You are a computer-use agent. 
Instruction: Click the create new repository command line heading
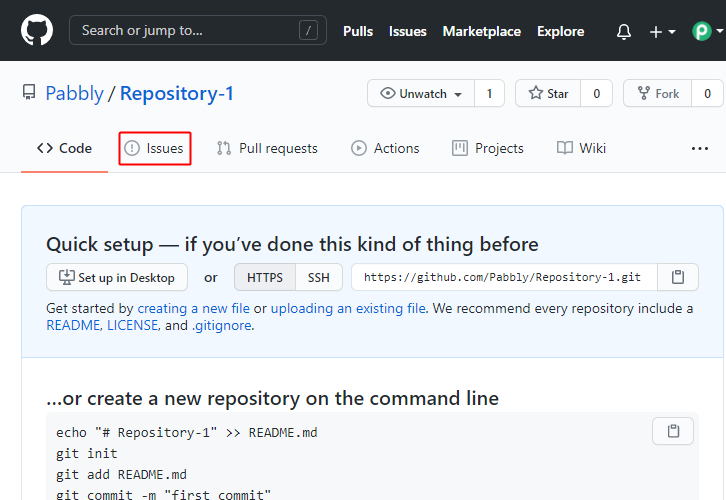point(273,399)
